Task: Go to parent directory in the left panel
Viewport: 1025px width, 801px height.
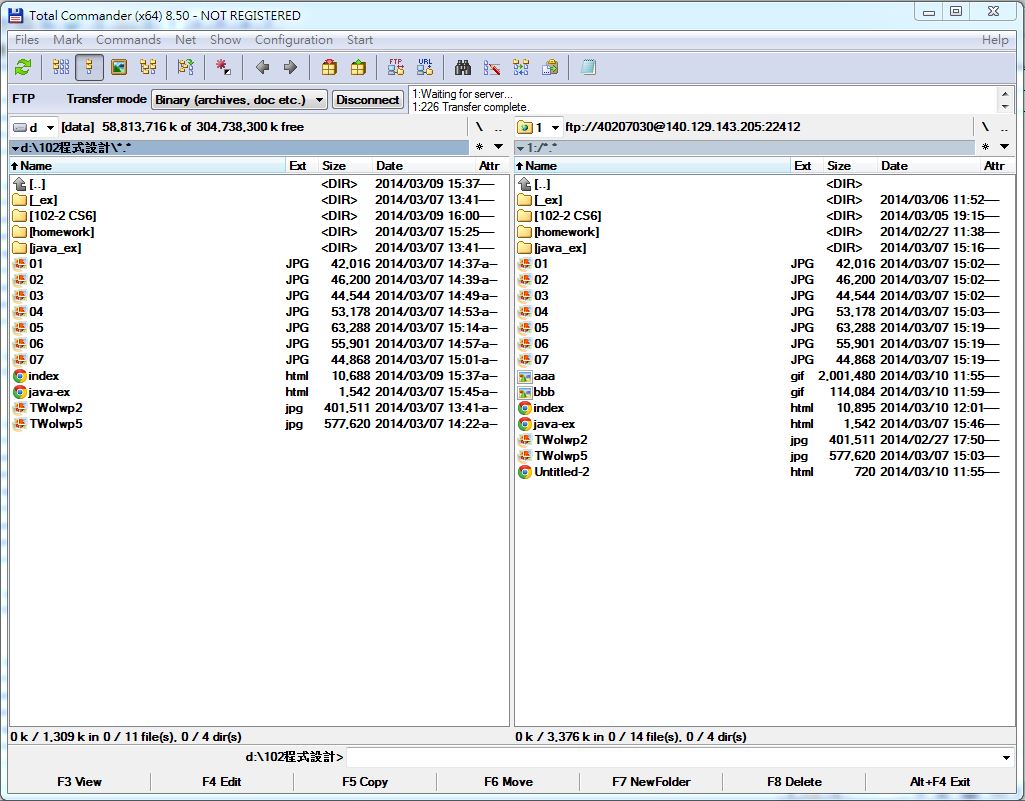Action: [x=498, y=128]
